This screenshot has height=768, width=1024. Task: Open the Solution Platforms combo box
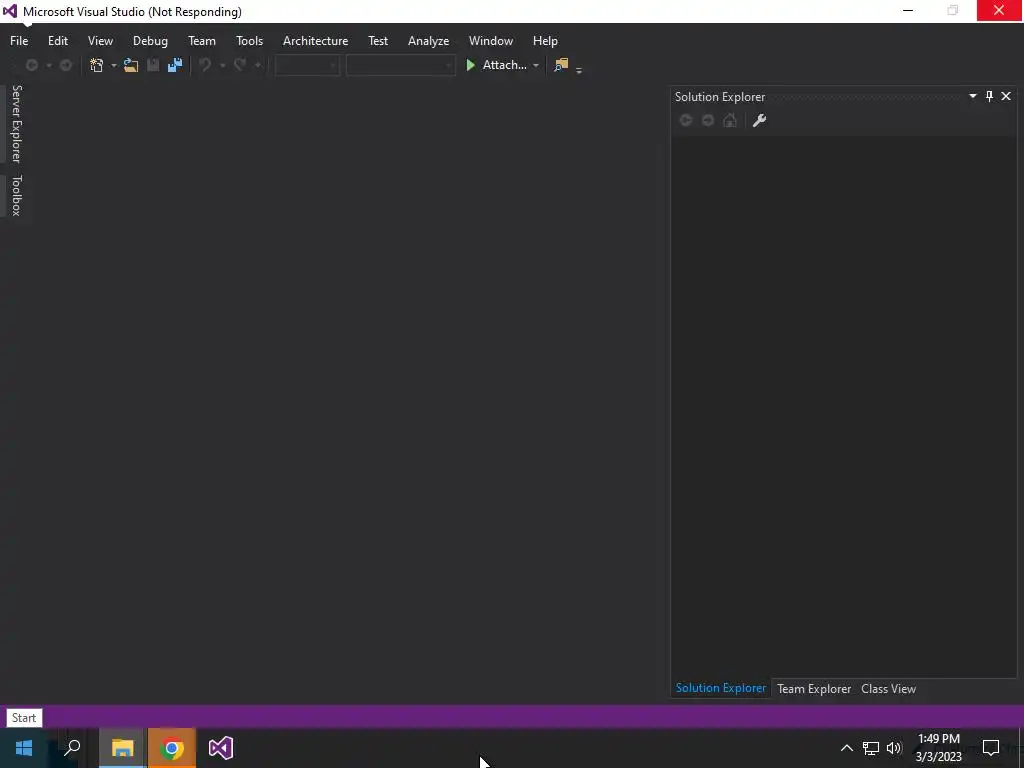400,65
